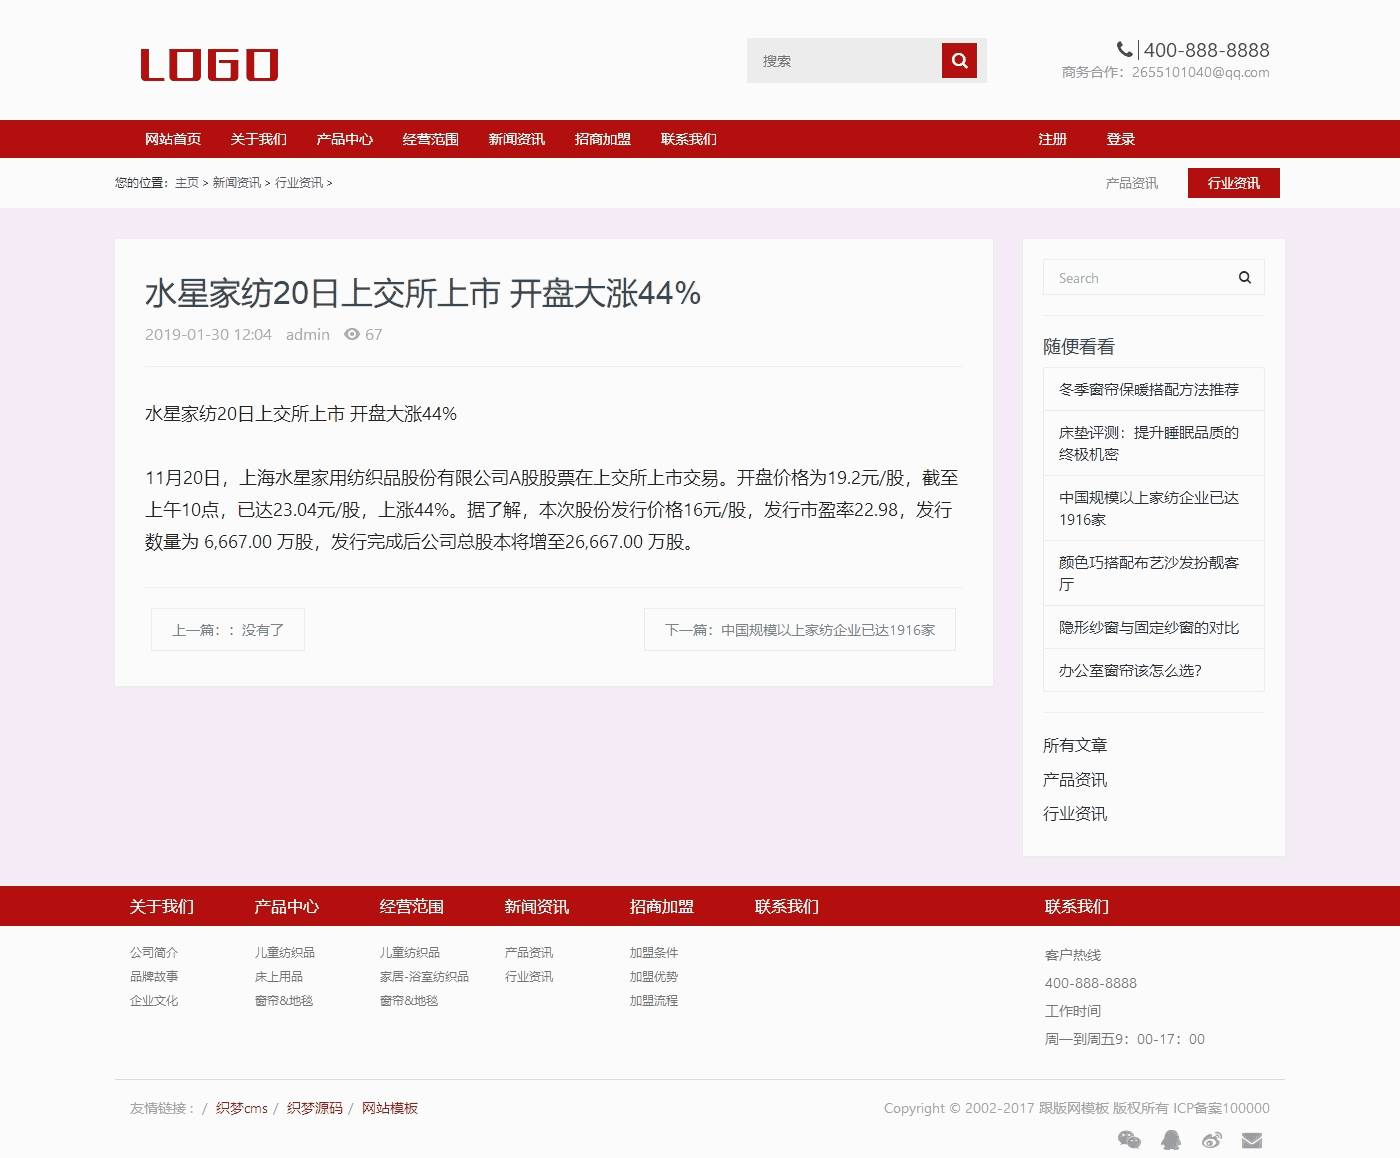This screenshot has height=1158, width=1400.
Task: Click the date 2019-01-30 12:04
Action: (x=208, y=335)
